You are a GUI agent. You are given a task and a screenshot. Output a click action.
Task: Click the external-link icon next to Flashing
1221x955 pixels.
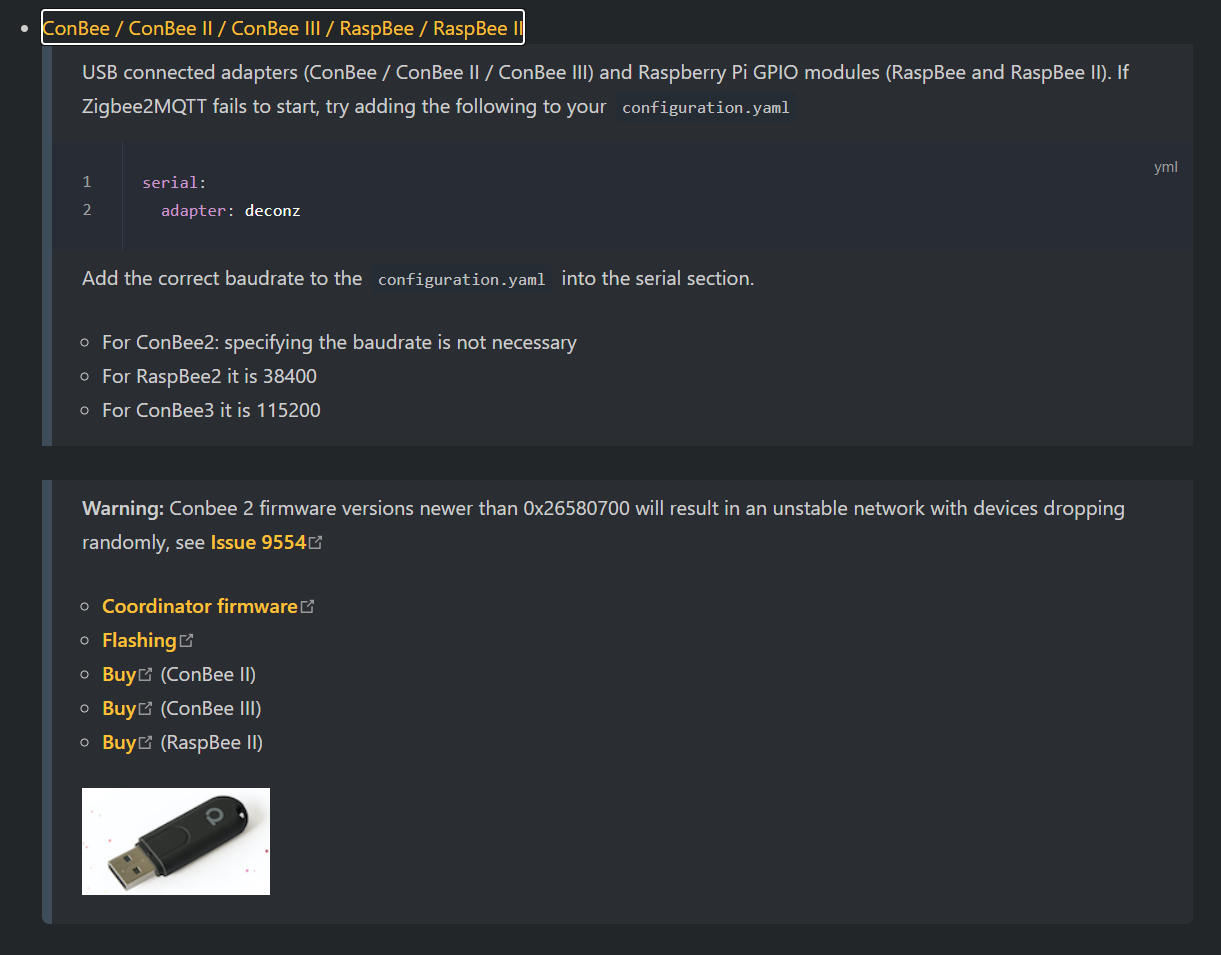(187, 641)
